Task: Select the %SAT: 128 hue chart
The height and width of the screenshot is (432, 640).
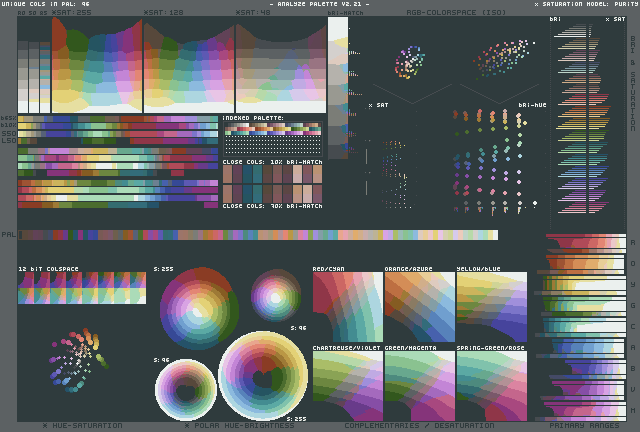Action: tap(188, 64)
